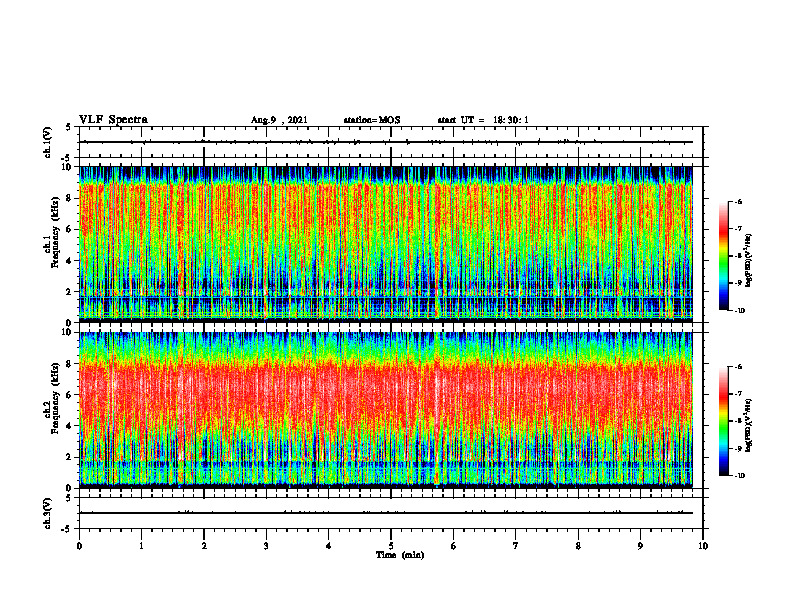Image resolution: width=792 pixels, height=612 pixels.
Task: Click the "0" tick on Time axis
Action: click(79, 546)
